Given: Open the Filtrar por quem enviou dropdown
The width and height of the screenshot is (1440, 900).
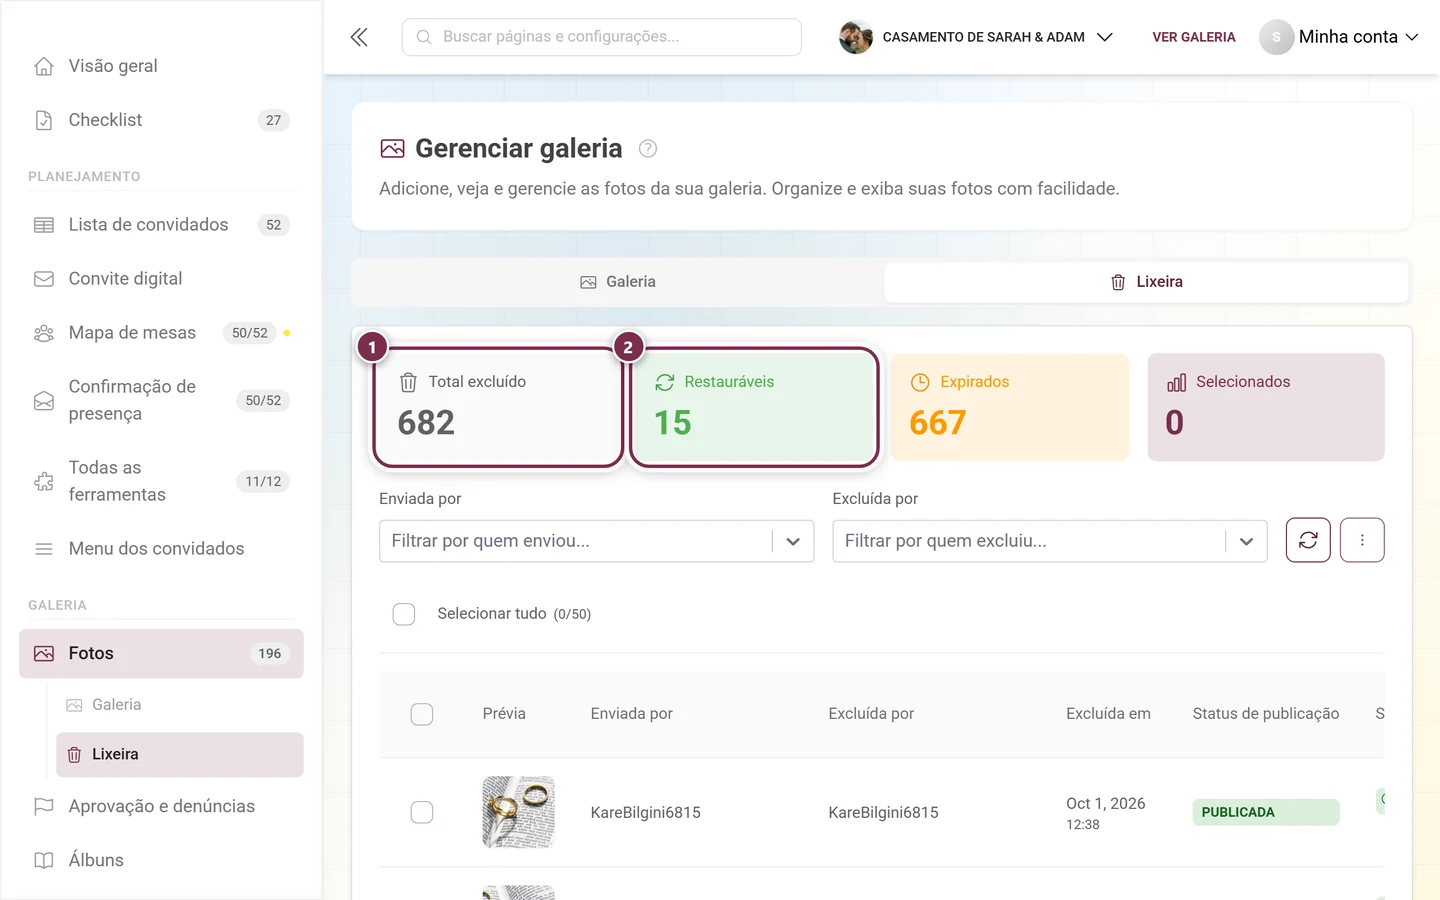Looking at the screenshot, I should pos(596,541).
